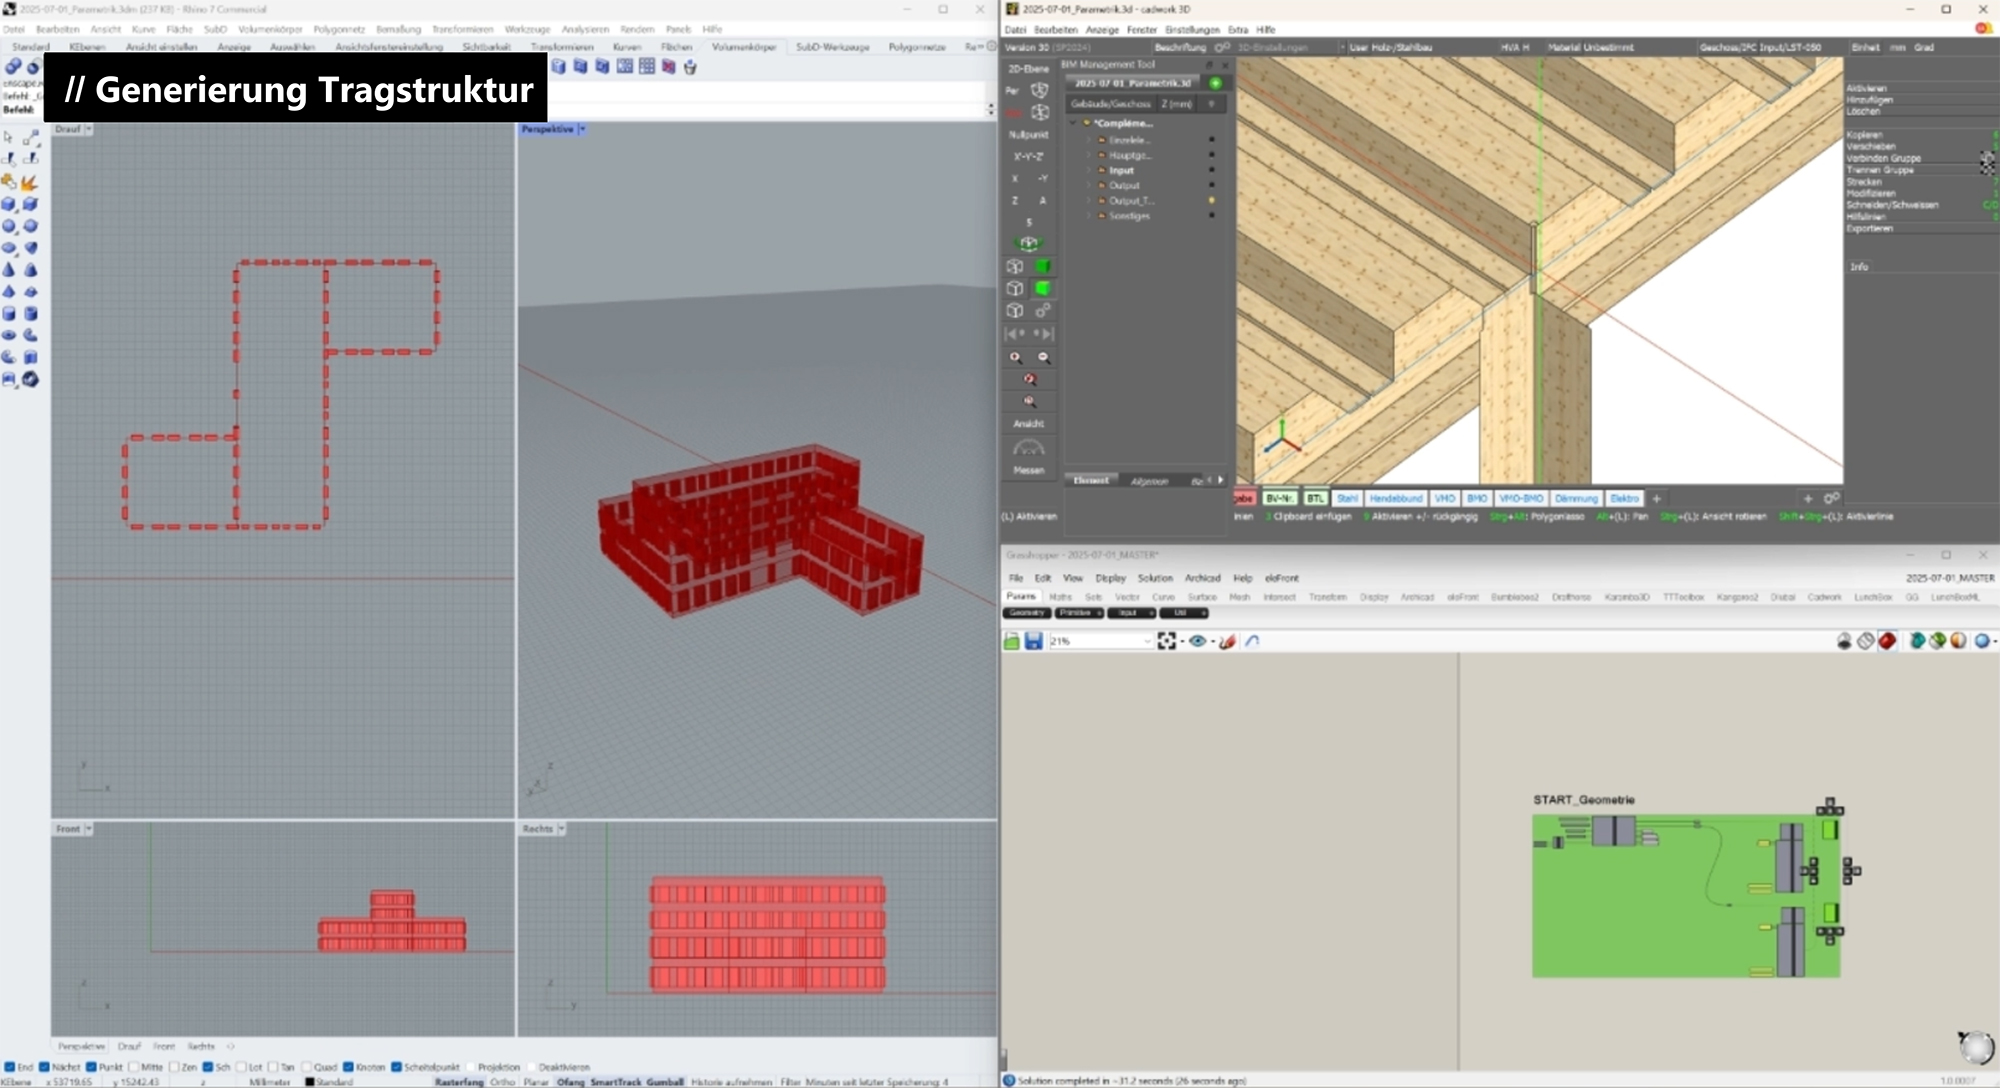
Task: Click the black Standard layer color swatch
Action: click(x=310, y=1082)
